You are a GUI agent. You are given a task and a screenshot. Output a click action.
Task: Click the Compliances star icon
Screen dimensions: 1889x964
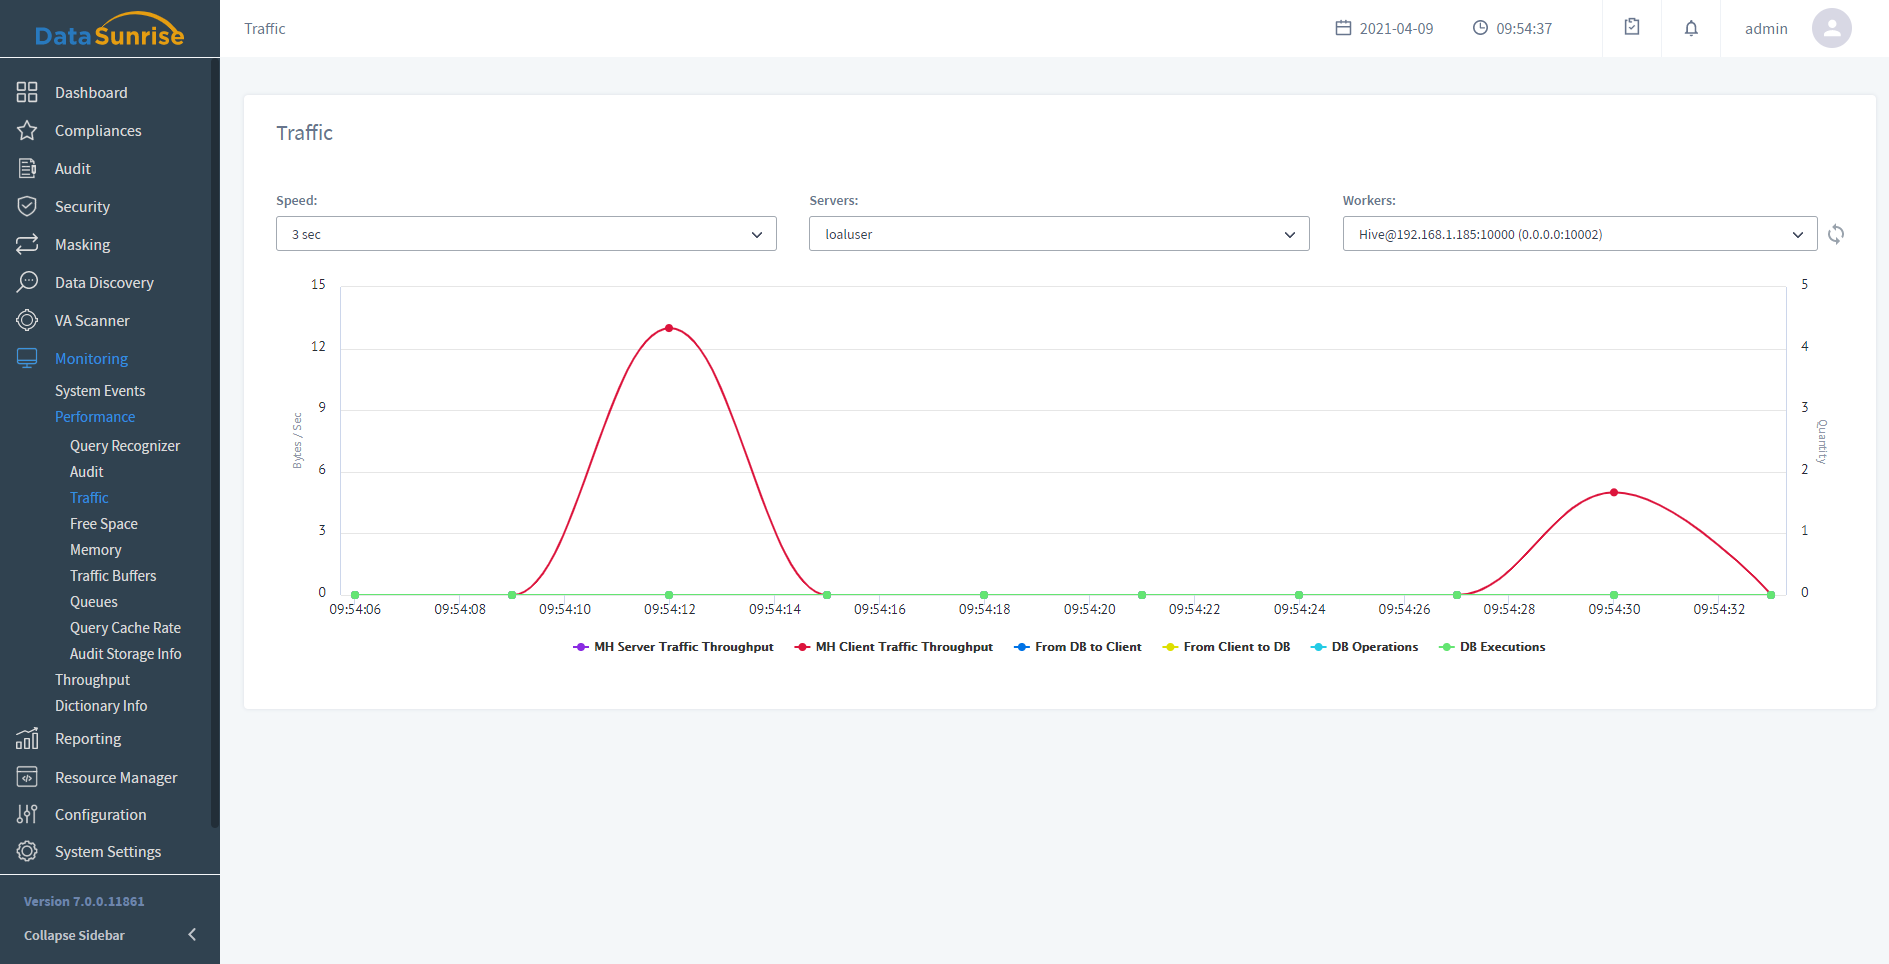[x=27, y=131]
